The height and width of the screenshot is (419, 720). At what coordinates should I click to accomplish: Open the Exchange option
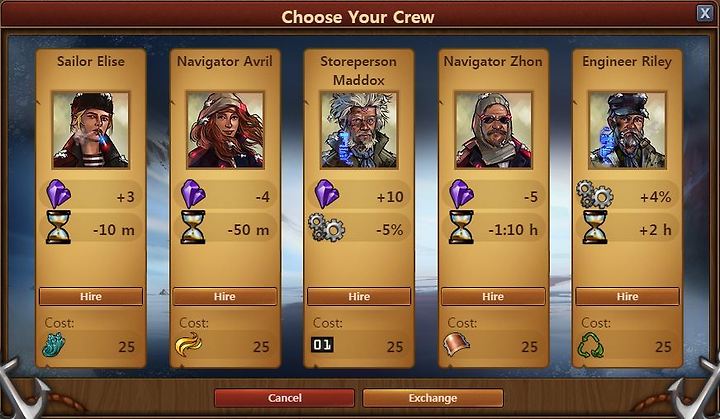(433, 398)
